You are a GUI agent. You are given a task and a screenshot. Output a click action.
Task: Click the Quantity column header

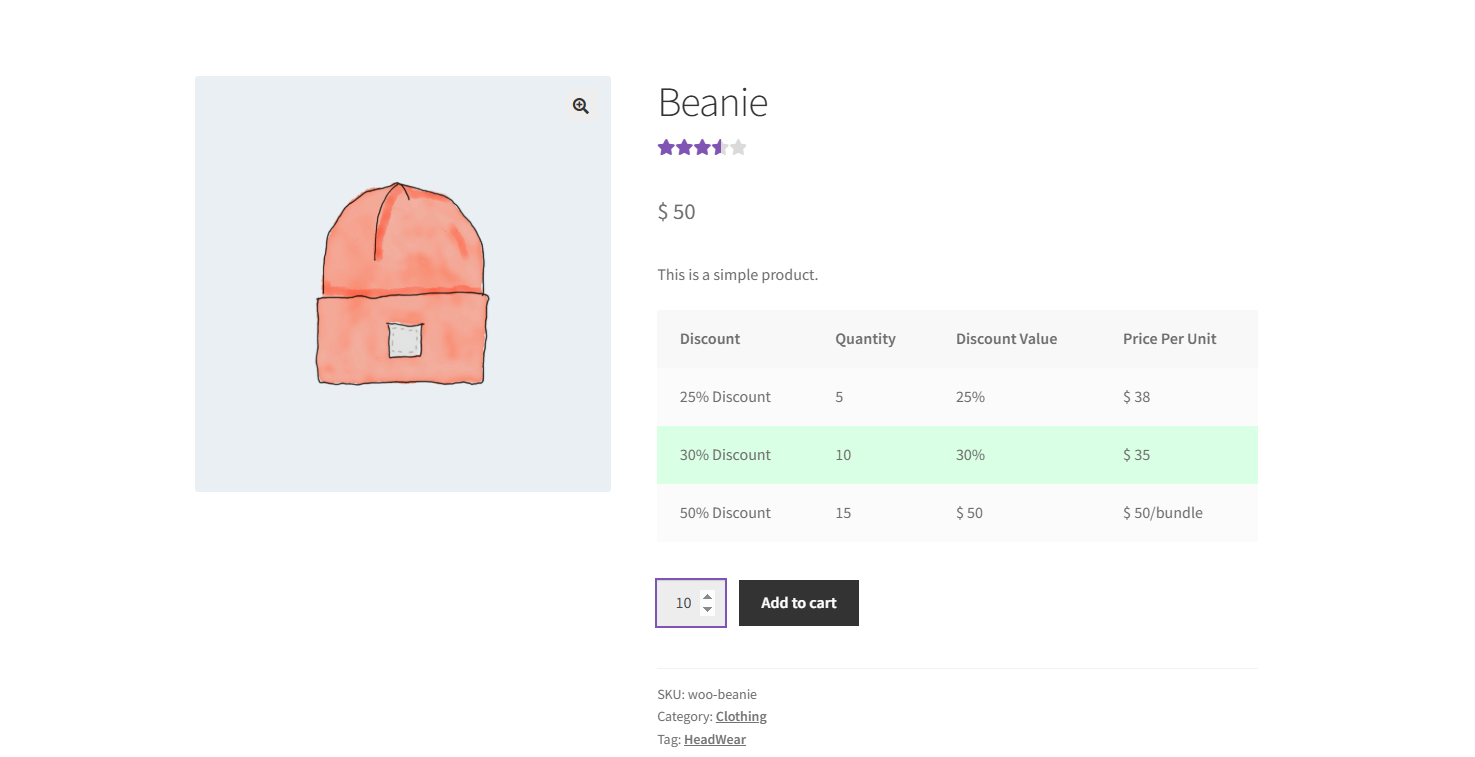[865, 338]
